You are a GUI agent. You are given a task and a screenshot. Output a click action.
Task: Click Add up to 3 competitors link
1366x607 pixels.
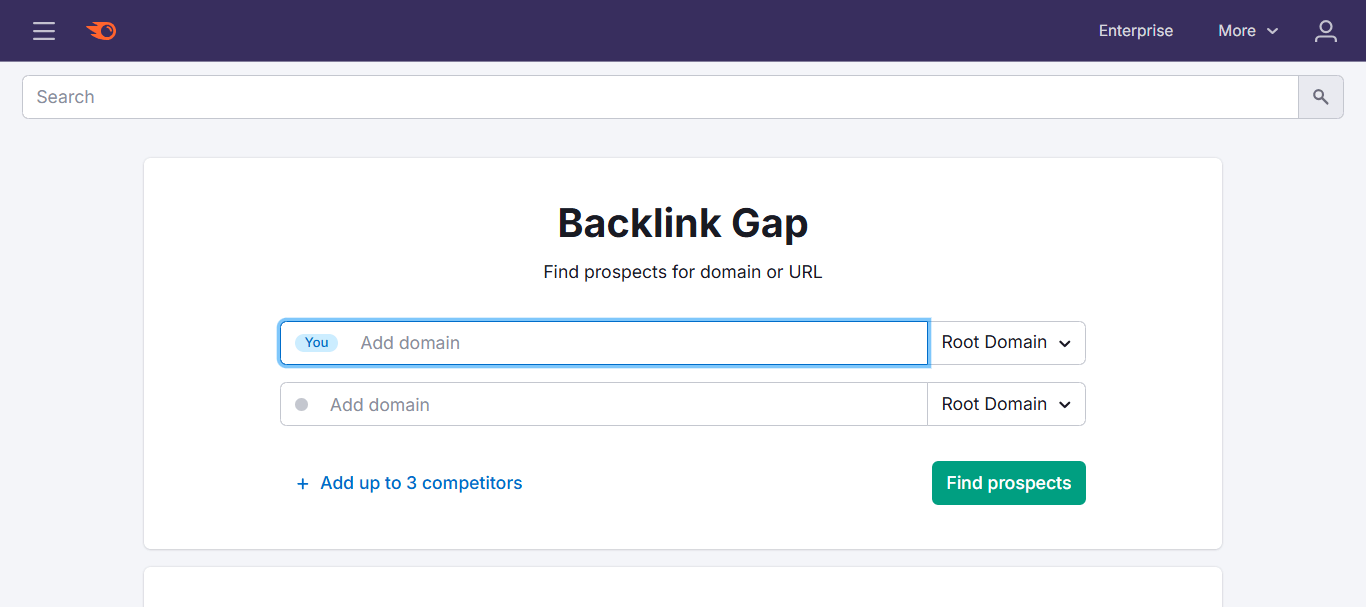pos(421,483)
